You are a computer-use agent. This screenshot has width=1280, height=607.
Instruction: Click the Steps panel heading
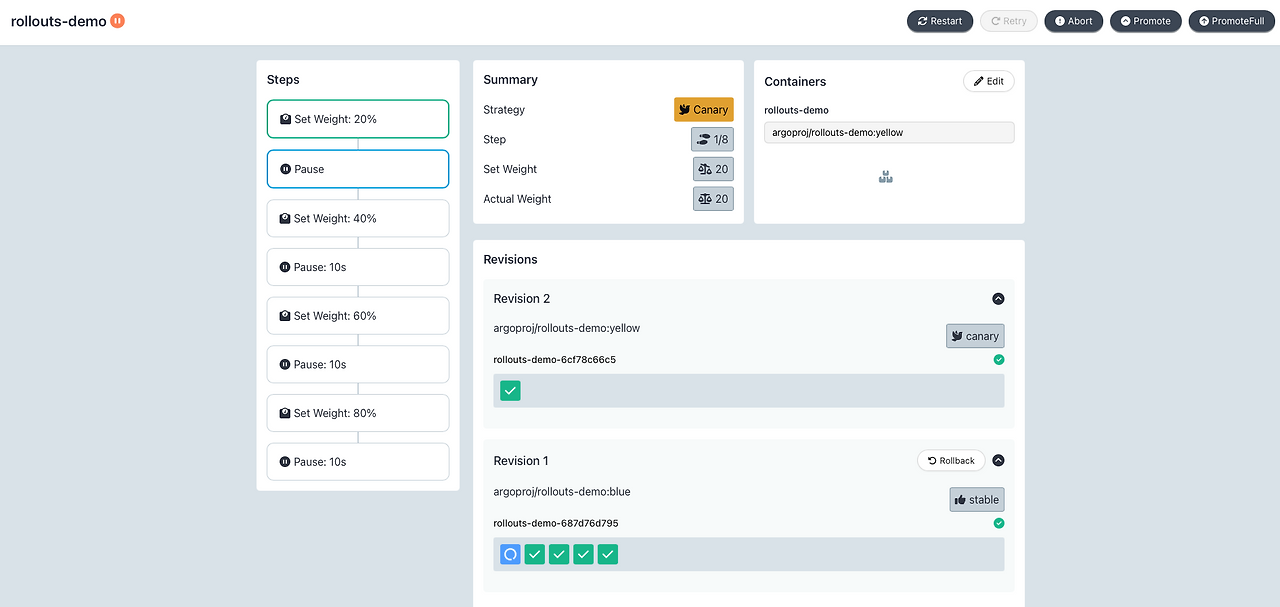click(283, 80)
